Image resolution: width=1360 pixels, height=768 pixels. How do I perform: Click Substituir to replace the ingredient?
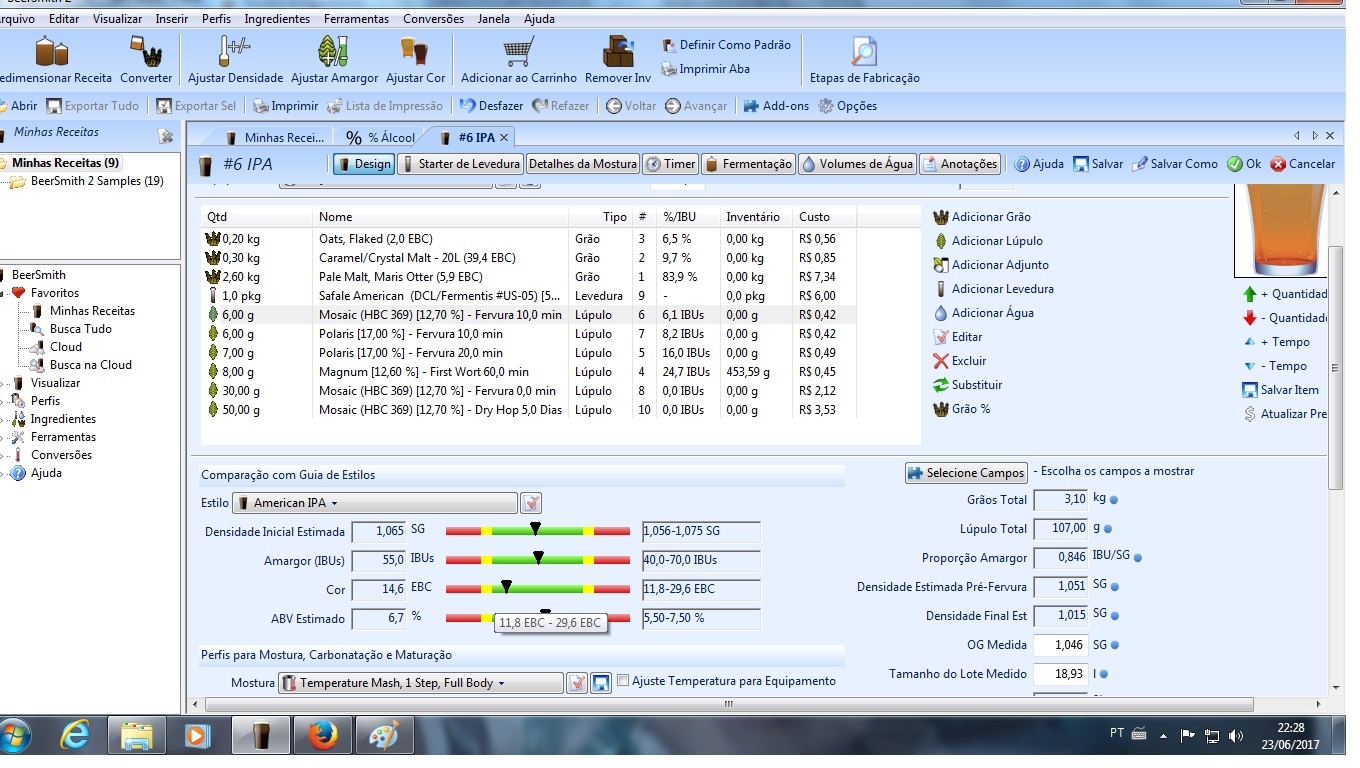point(967,385)
